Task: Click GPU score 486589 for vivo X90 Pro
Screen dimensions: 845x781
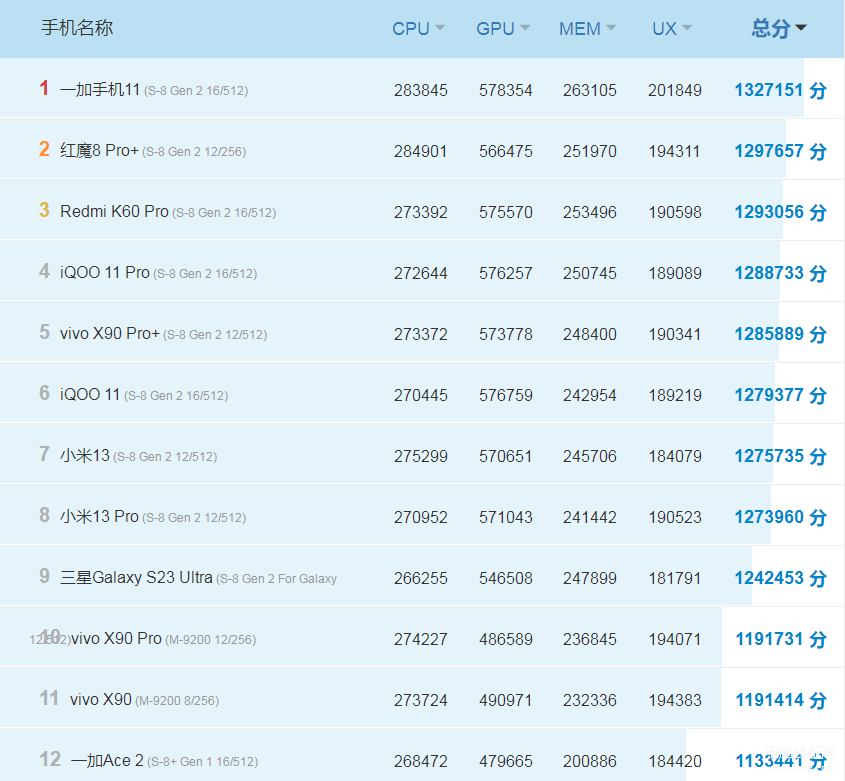Action: (505, 639)
